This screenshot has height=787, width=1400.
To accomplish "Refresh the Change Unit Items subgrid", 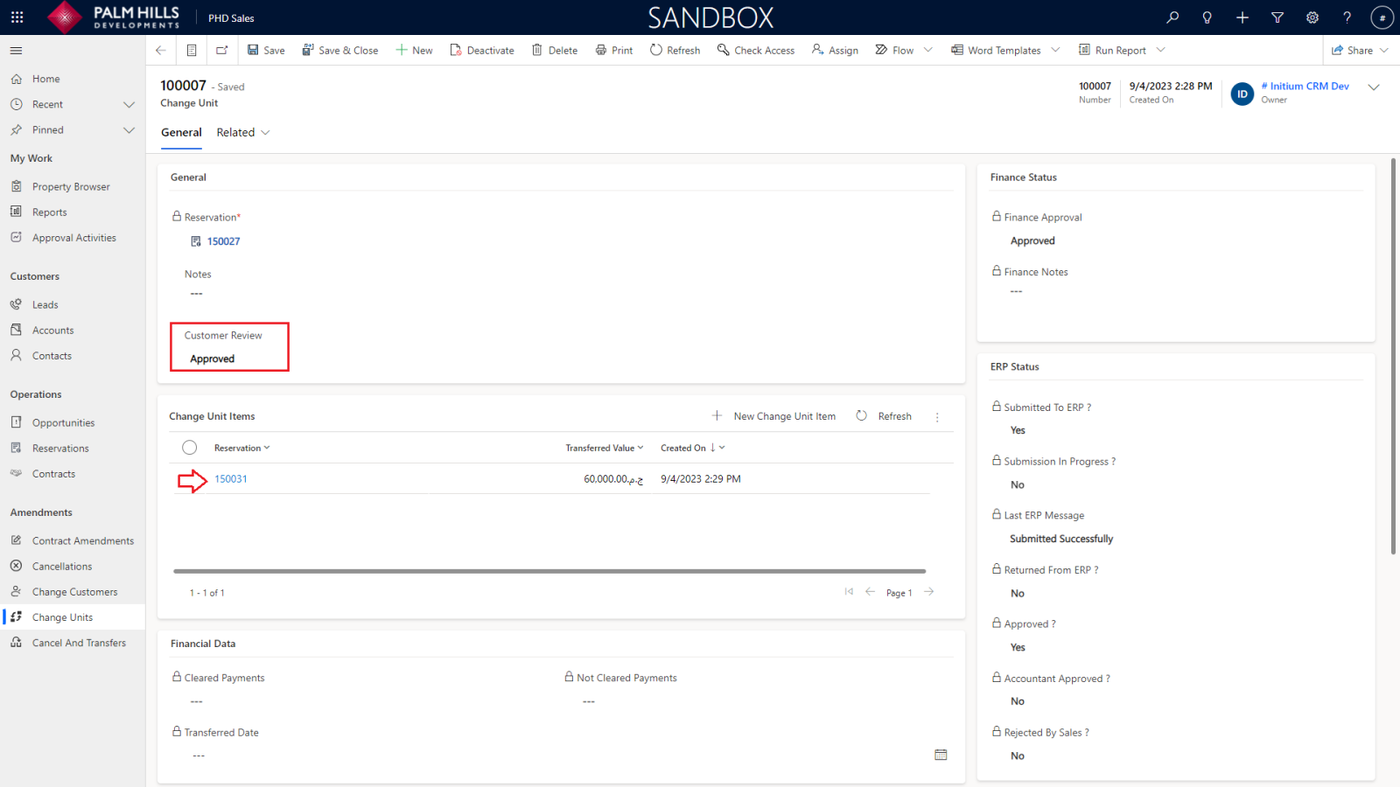I will click(883, 416).
